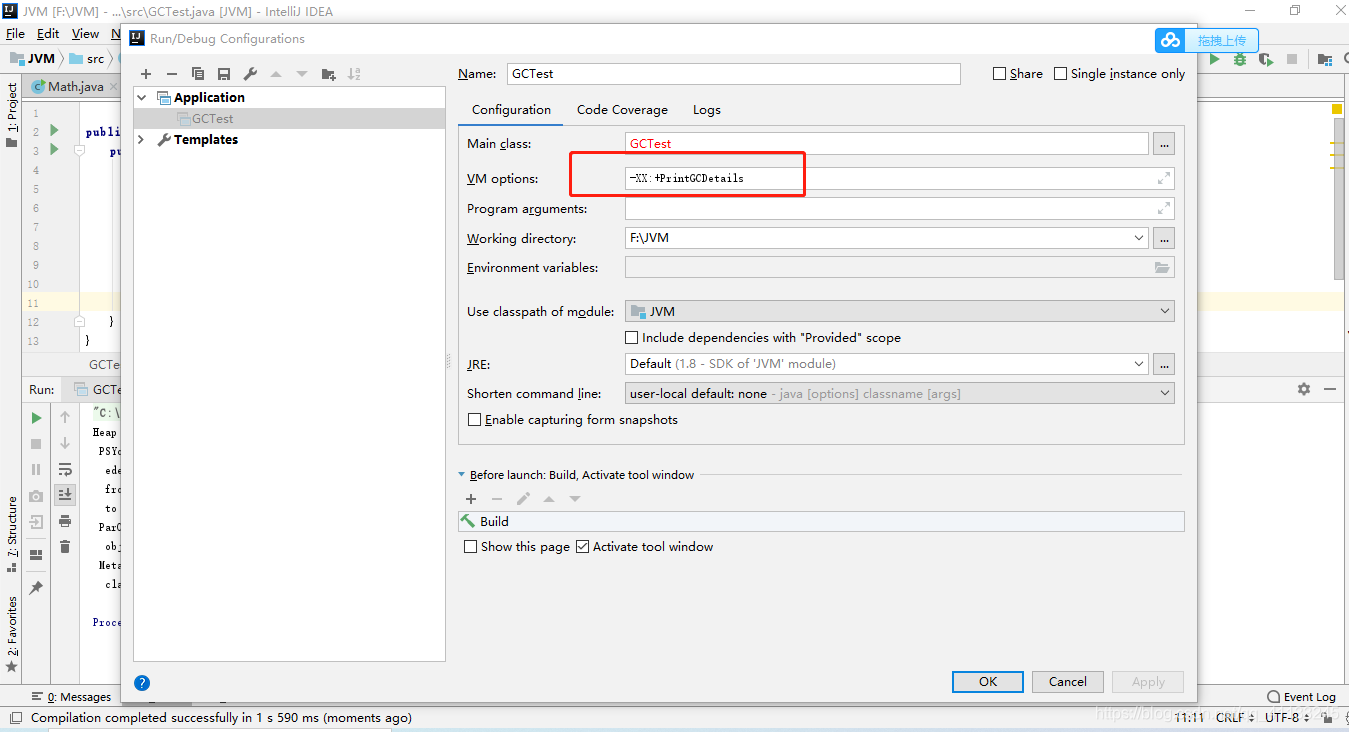This screenshot has height=732, width=1349.
Task: Open the View menu
Action: coord(85,34)
